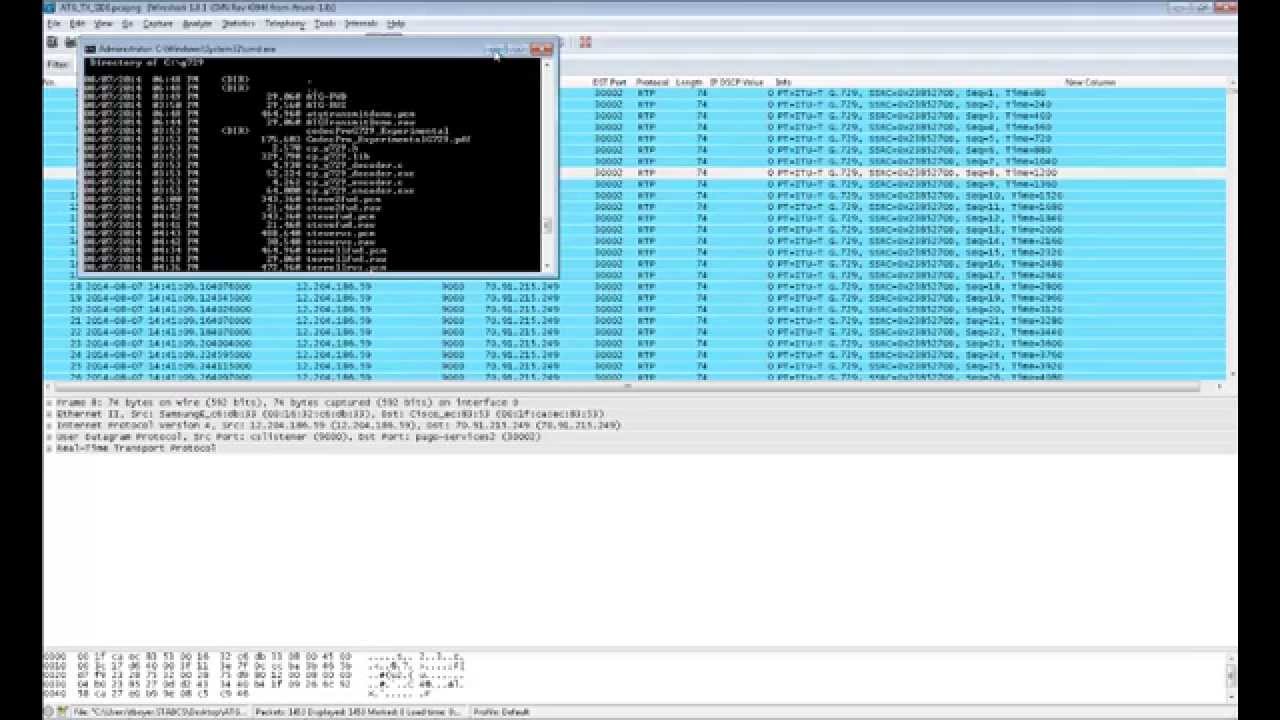Click the Protocol column header

(x=652, y=82)
